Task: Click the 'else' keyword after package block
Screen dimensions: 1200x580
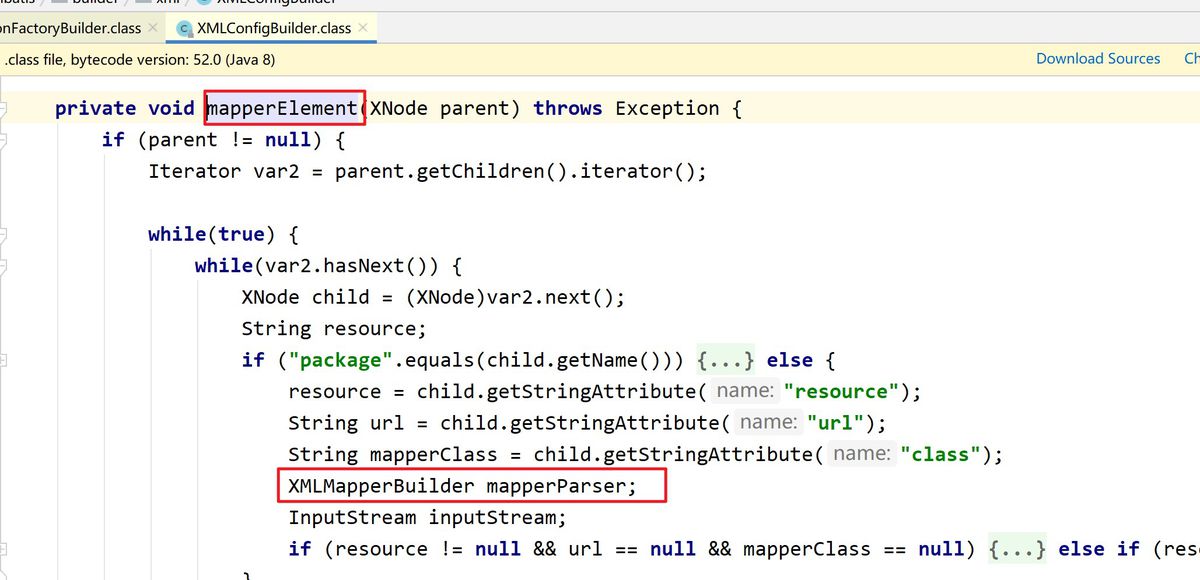Action: [x=790, y=360]
